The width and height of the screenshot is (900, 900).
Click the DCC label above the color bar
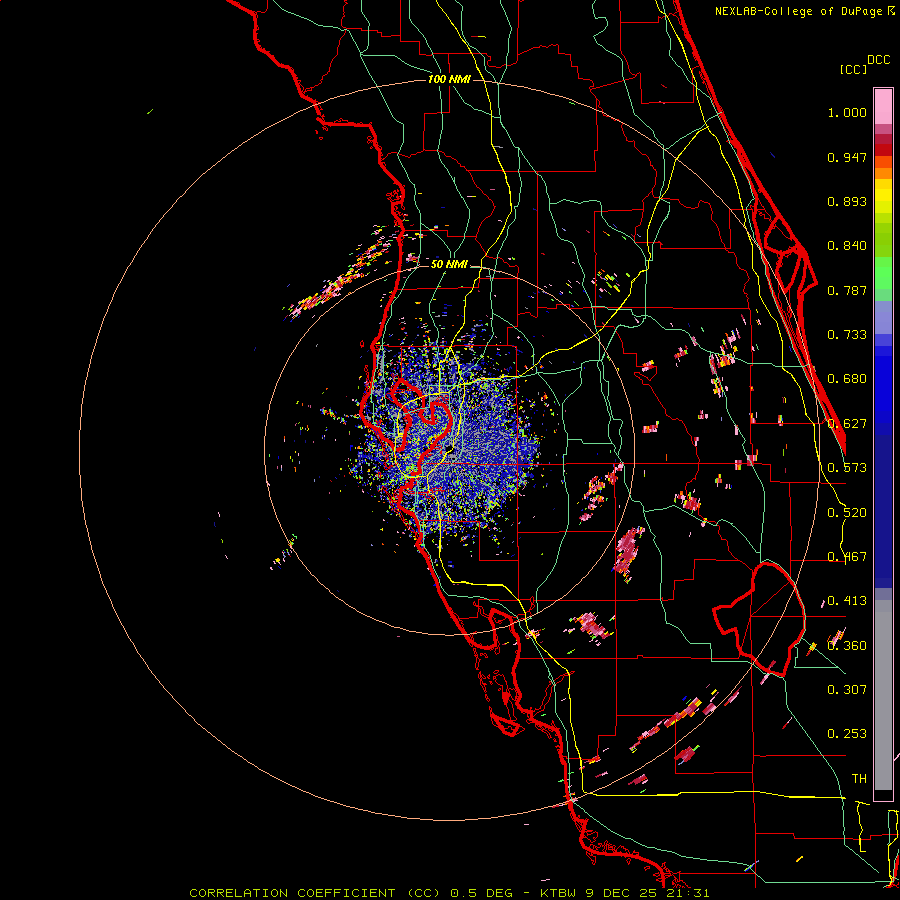point(878,60)
